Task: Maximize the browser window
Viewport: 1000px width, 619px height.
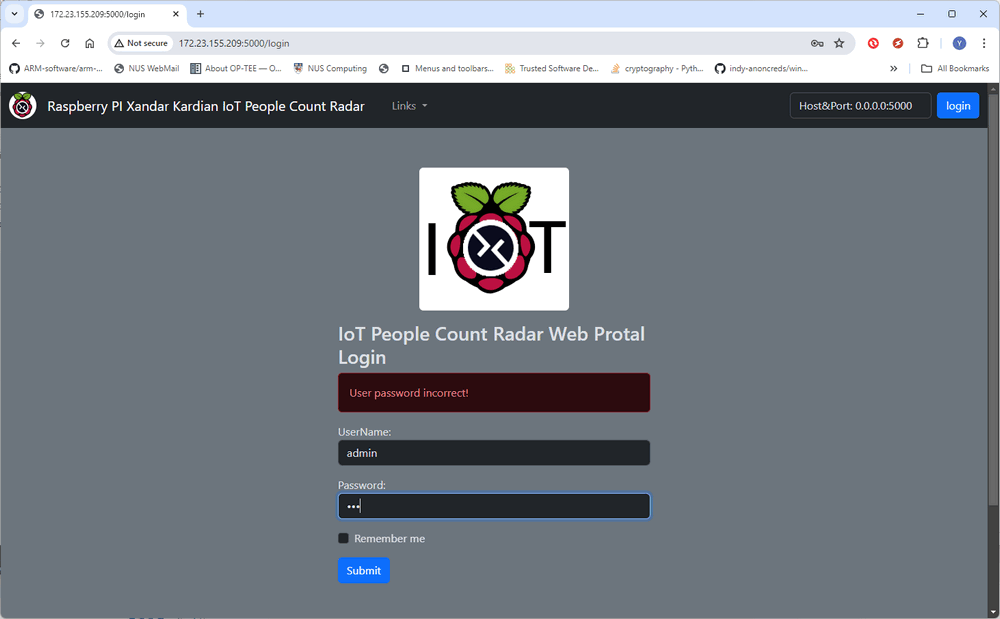Action: pos(952,14)
